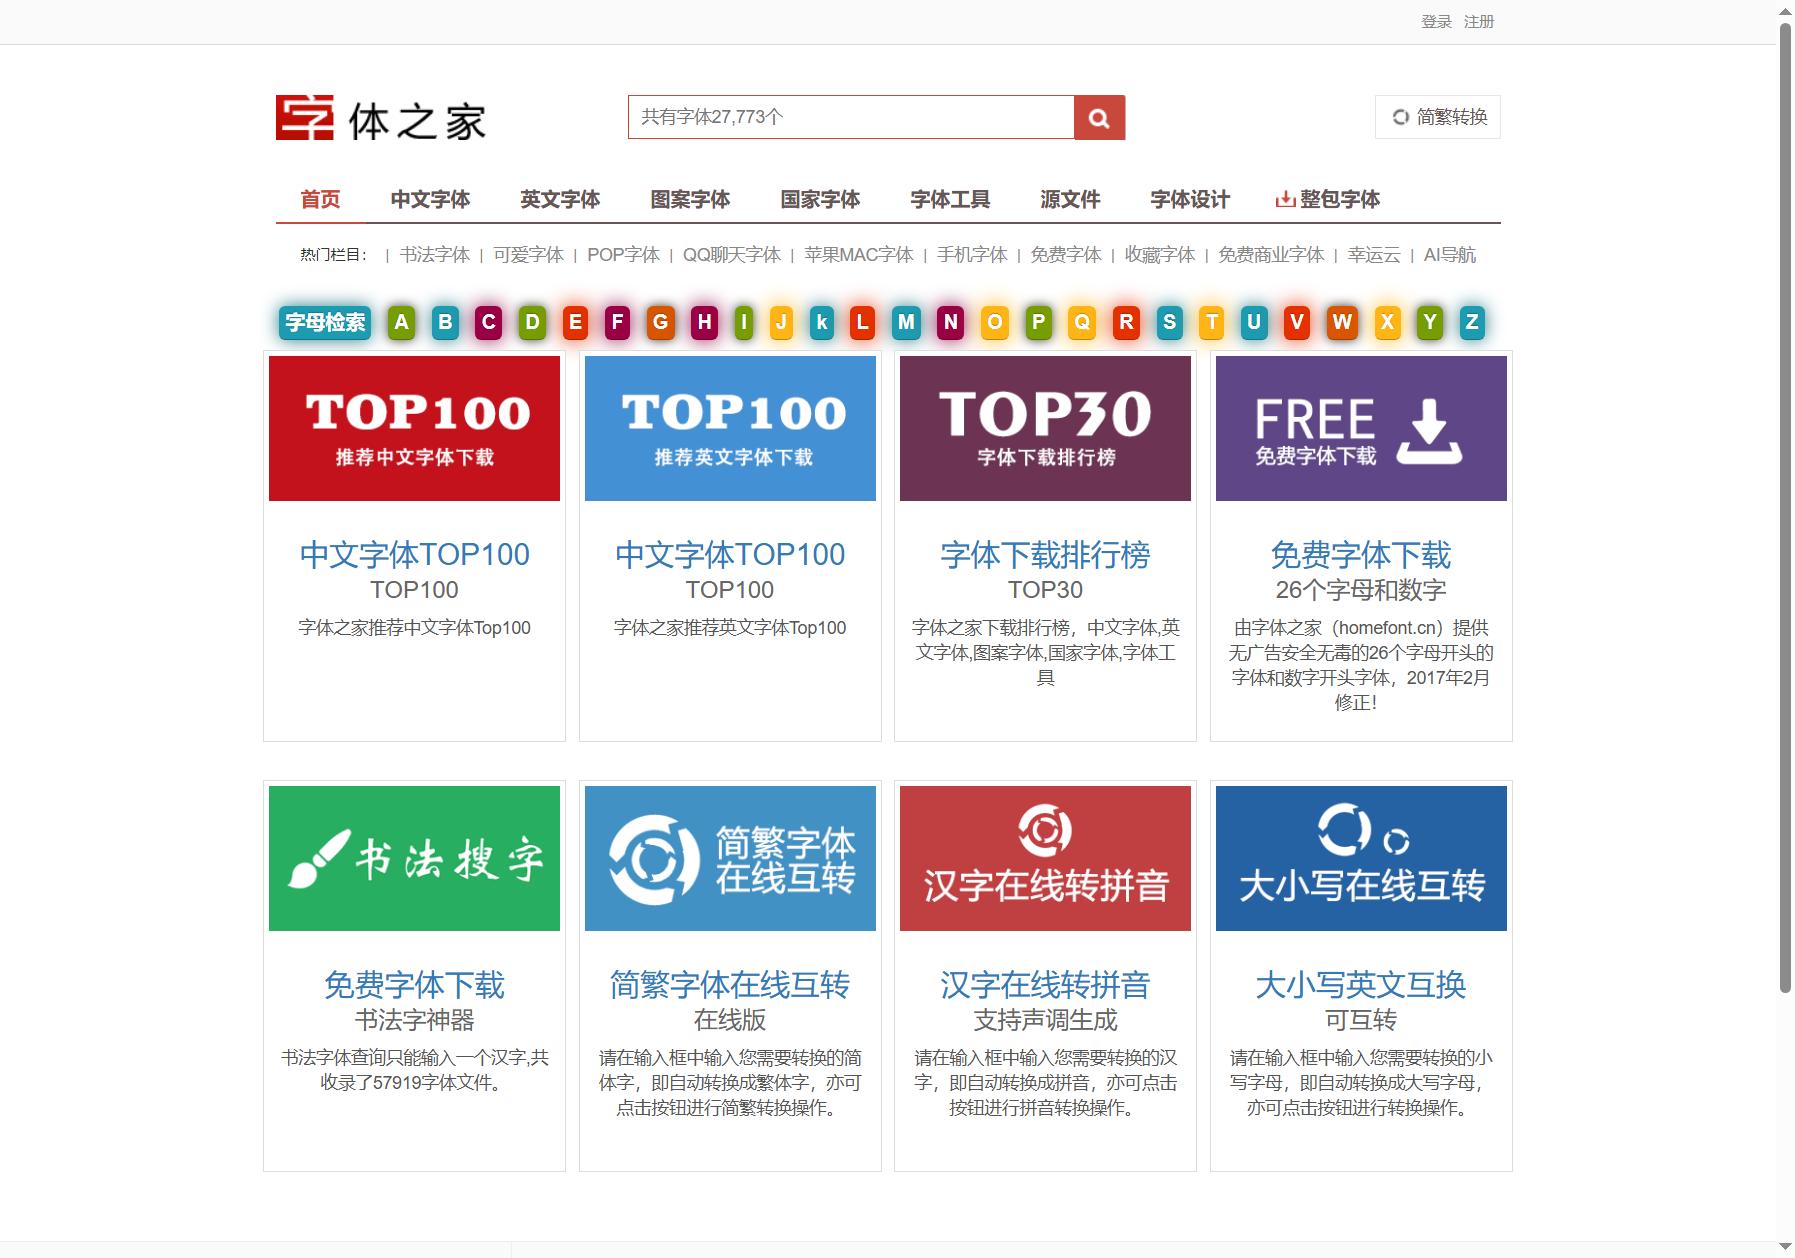Screen dimensions: 1795x1258
Task: Filter fonts by letter W badge
Action: [x=1342, y=322]
